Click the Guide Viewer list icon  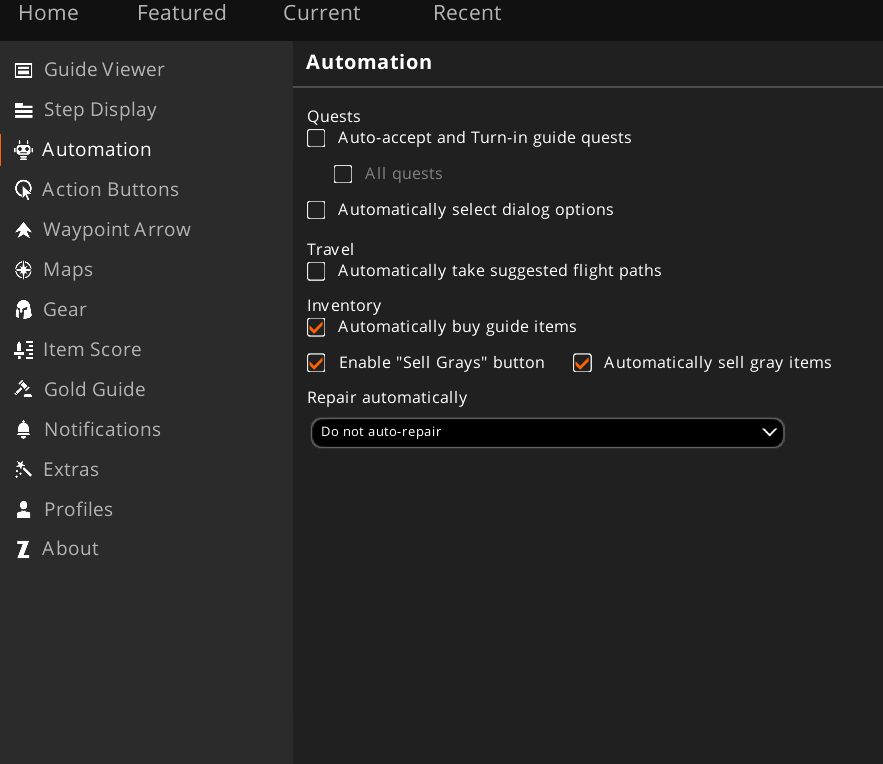(23, 70)
